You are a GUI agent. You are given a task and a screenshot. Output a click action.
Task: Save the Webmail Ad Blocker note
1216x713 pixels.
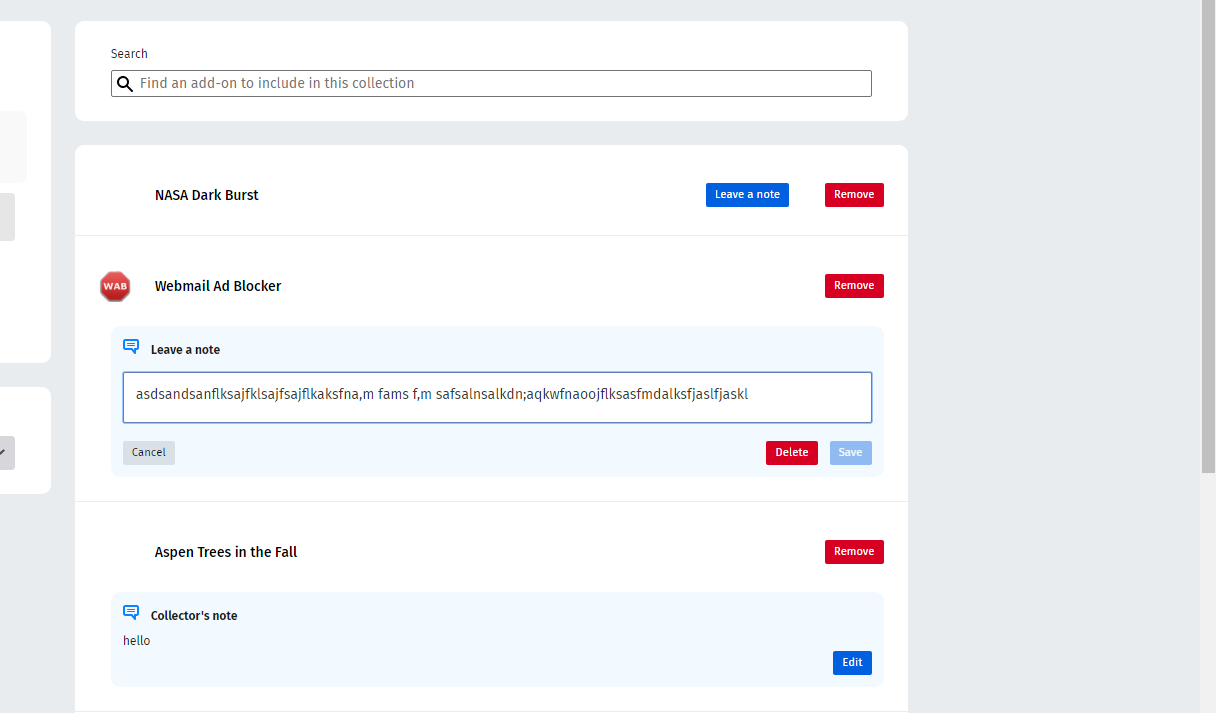pos(850,453)
